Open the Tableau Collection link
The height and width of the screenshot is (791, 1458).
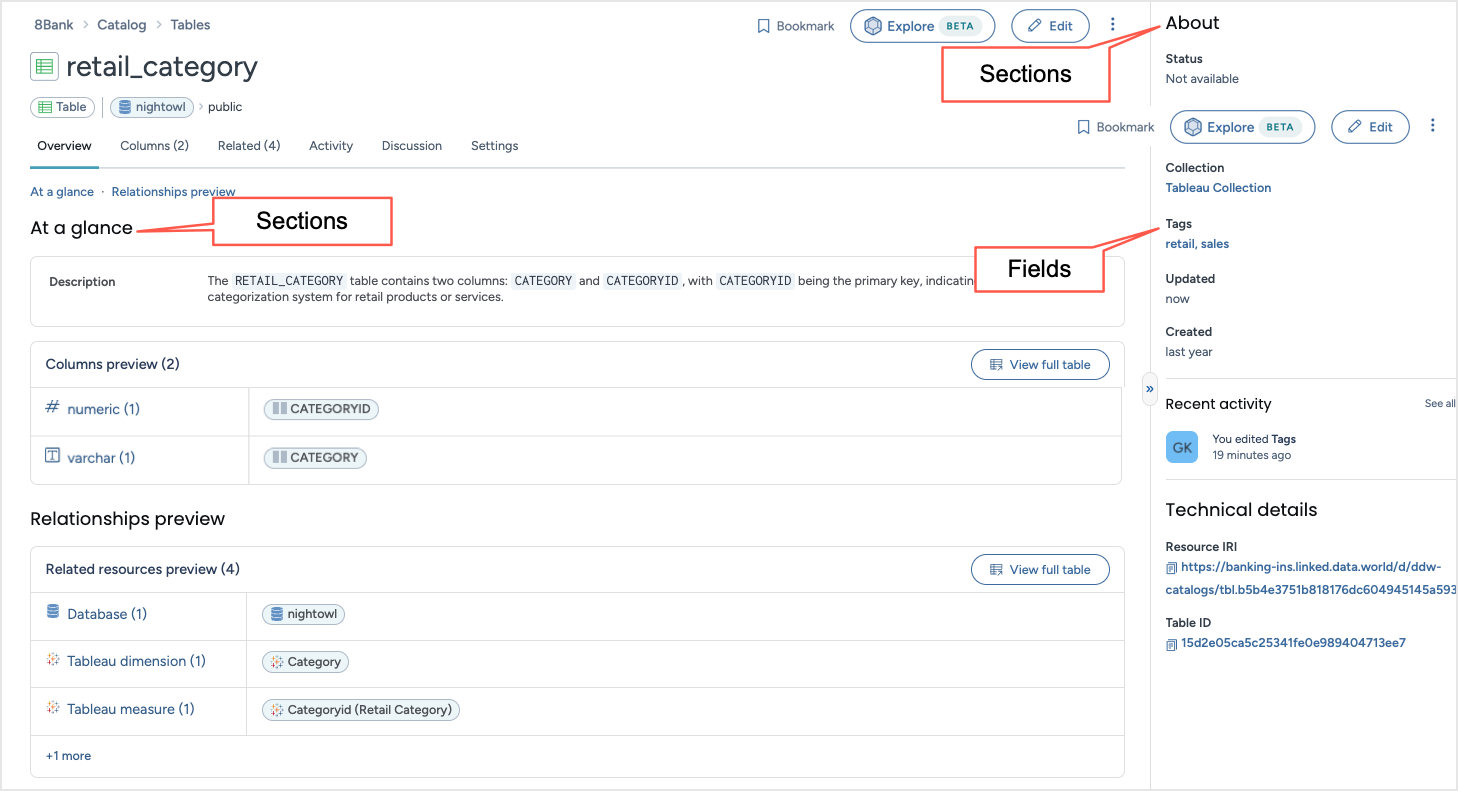[1218, 187]
